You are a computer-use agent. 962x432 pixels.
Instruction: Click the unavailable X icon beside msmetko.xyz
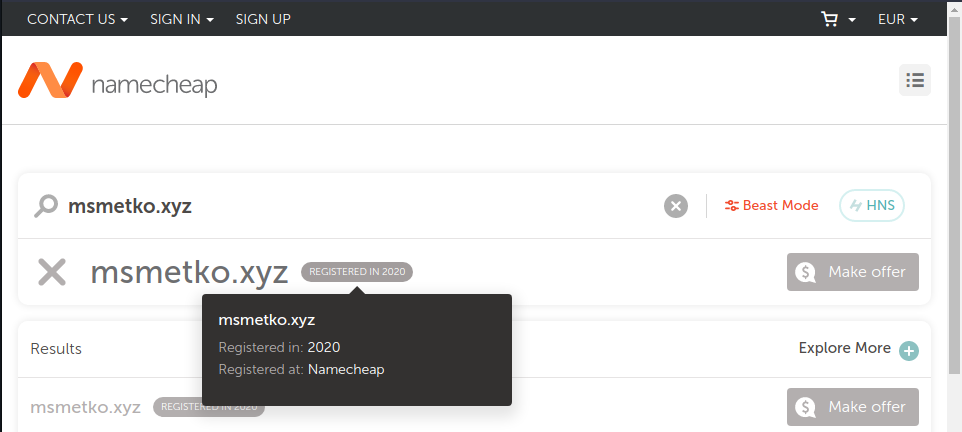52,272
